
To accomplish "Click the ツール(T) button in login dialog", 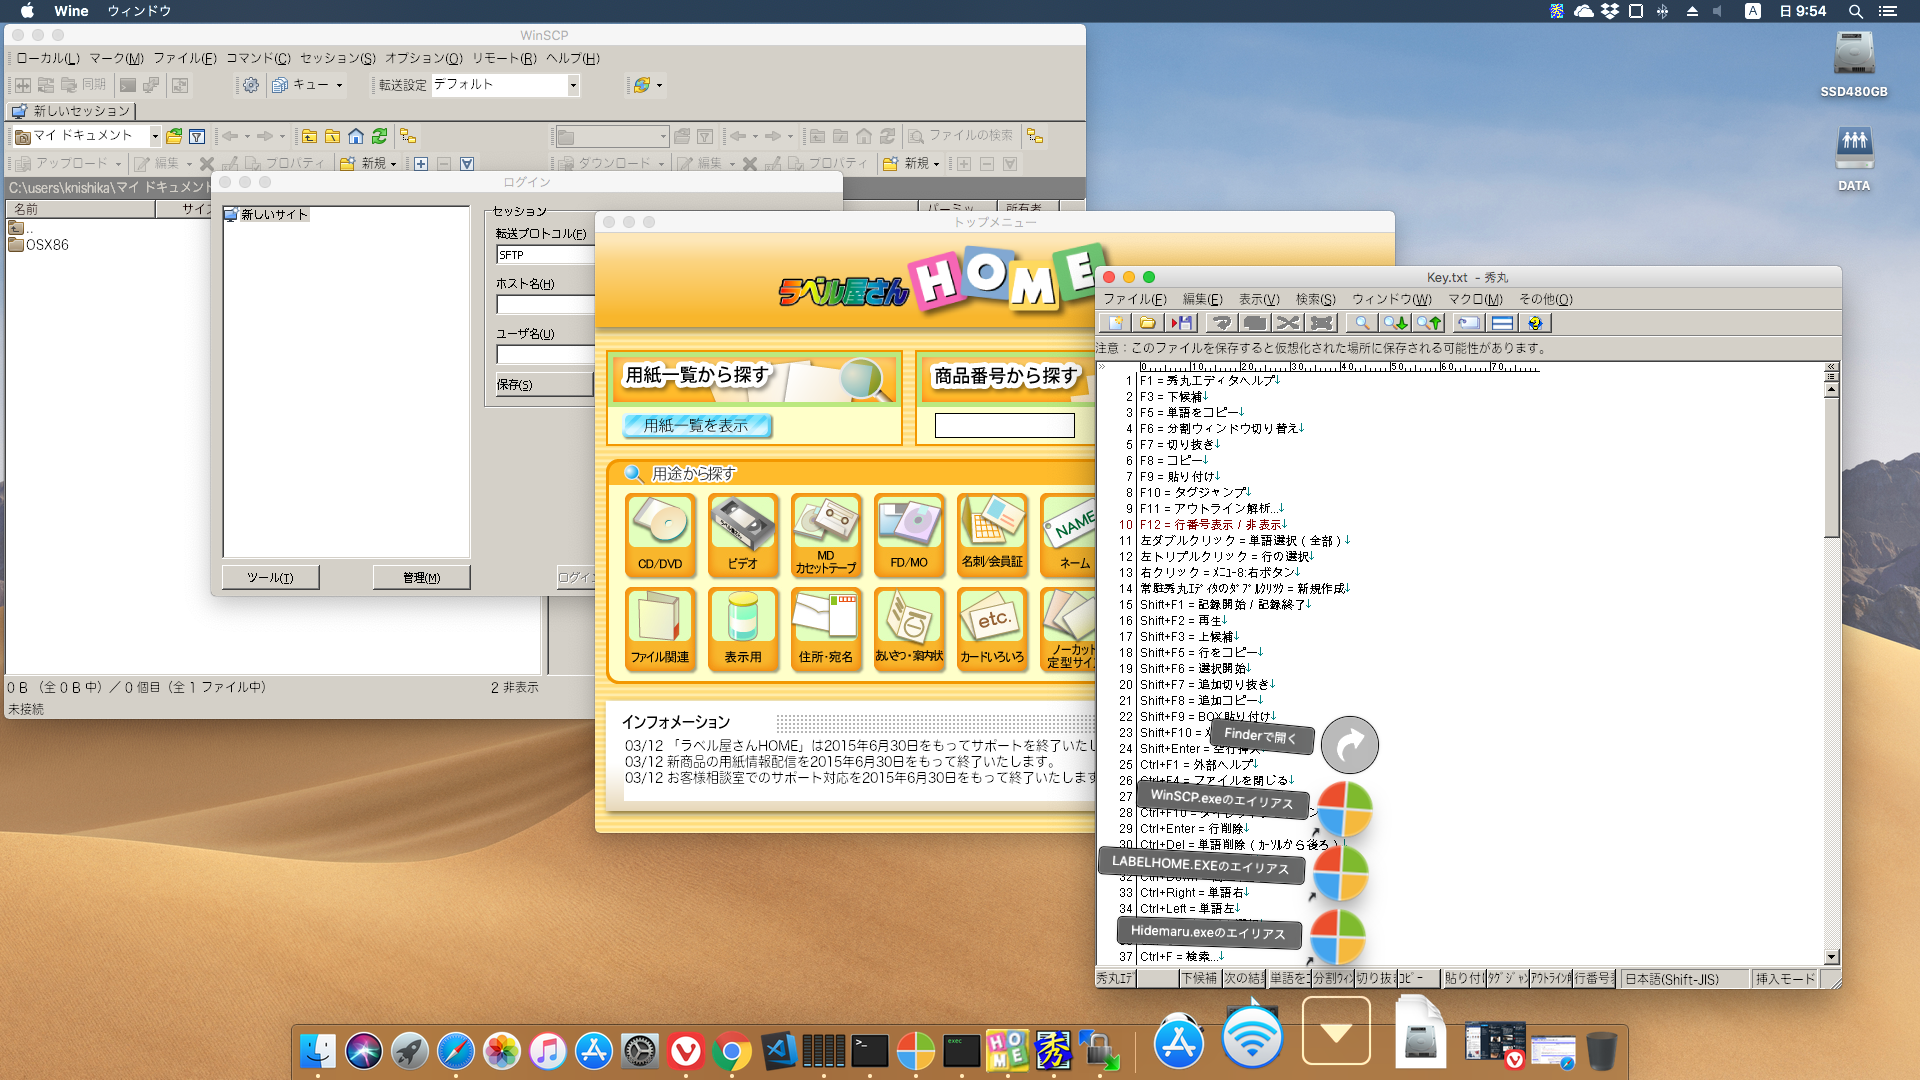I will pyautogui.click(x=270, y=578).
